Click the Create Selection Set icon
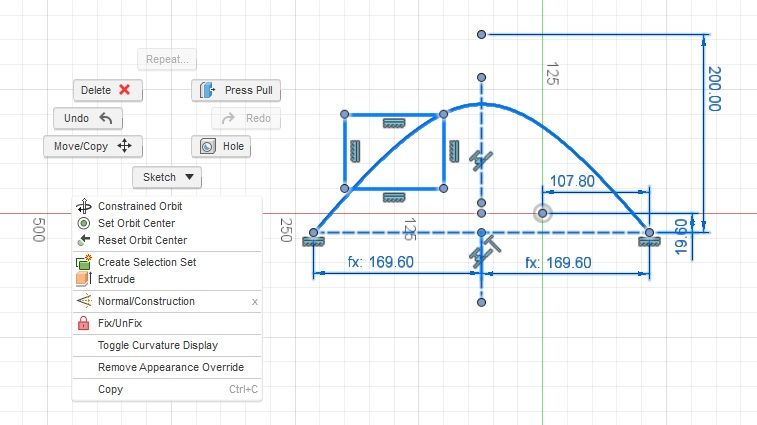 (84, 262)
